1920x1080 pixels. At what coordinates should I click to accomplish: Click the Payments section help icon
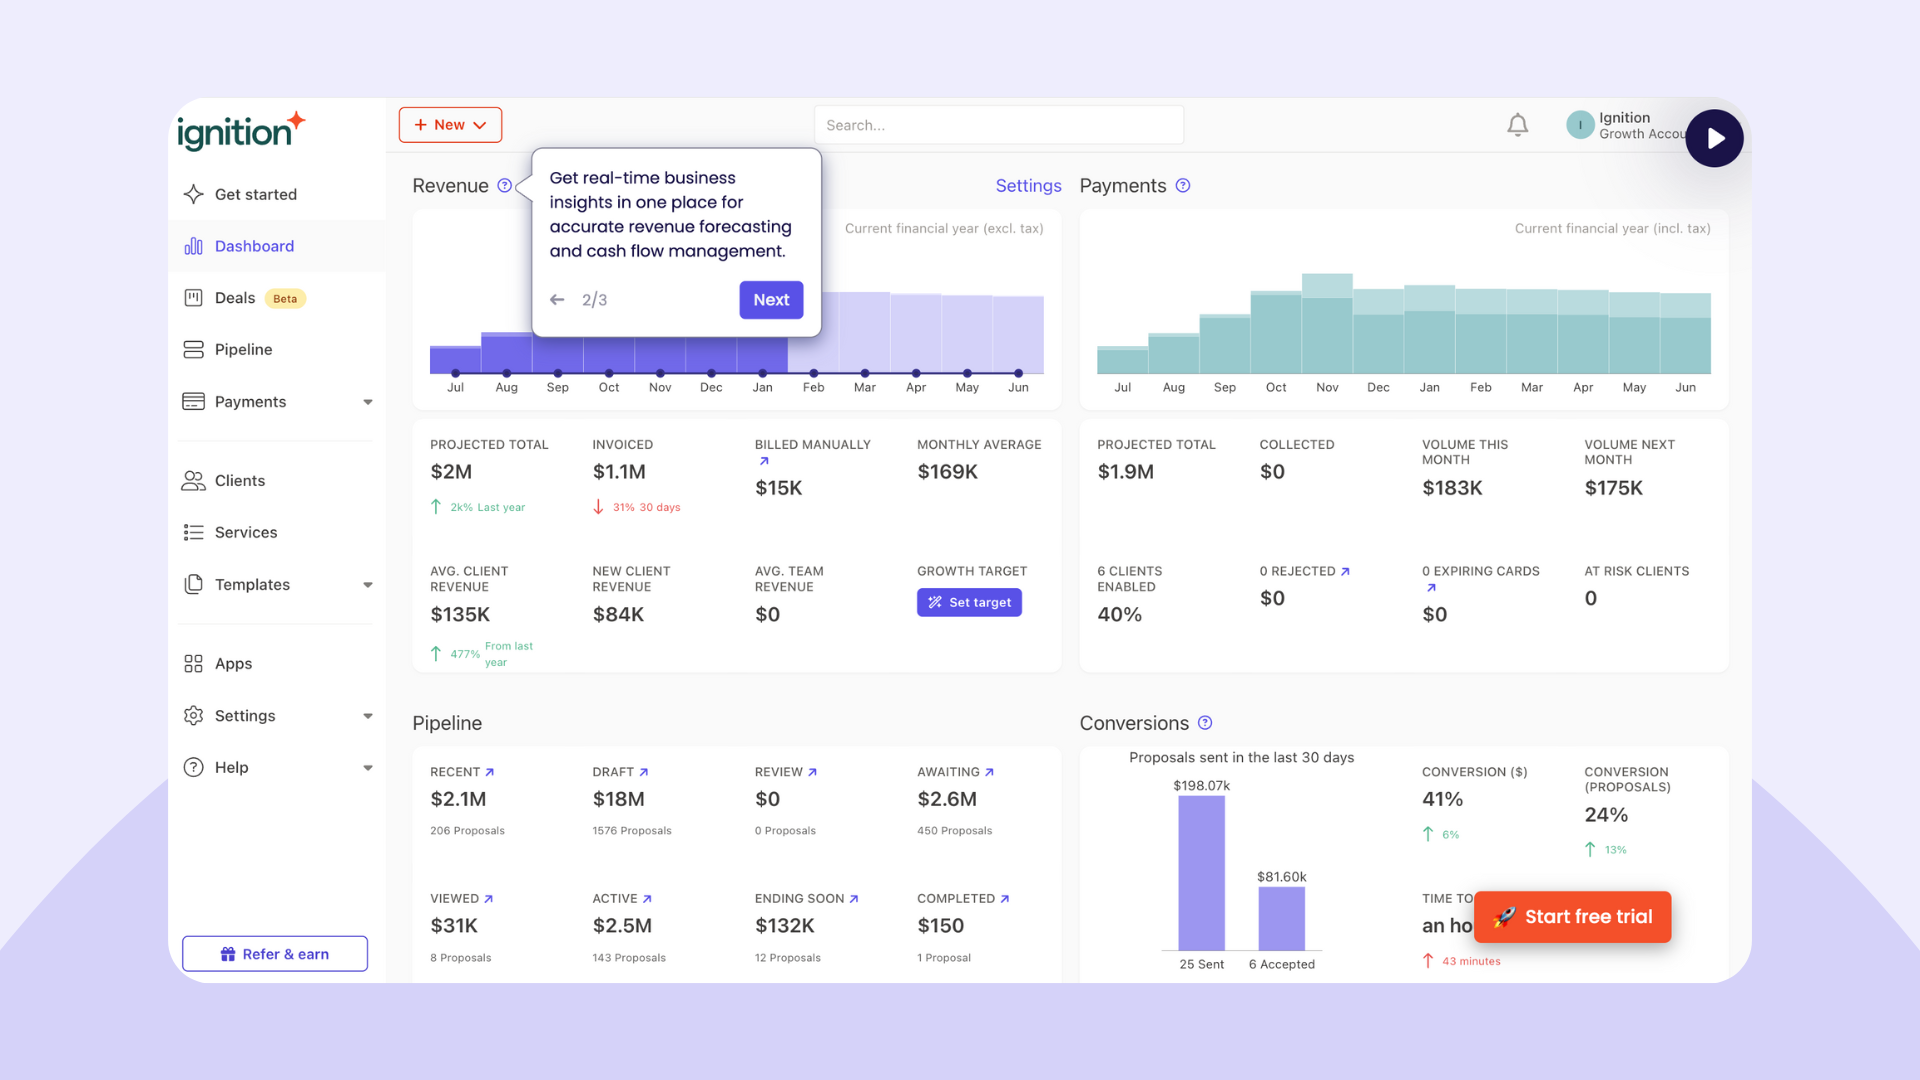tap(1183, 186)
